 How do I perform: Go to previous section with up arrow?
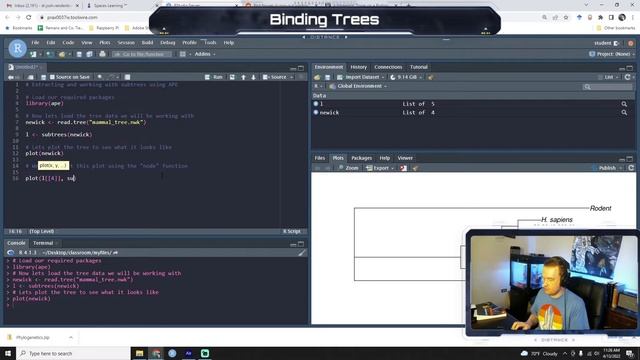pos(243,77)
